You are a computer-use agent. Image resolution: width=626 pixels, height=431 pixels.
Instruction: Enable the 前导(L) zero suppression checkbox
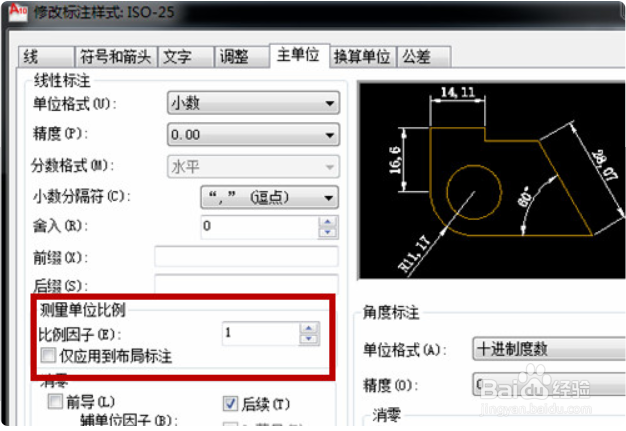[x=55, y=401]
